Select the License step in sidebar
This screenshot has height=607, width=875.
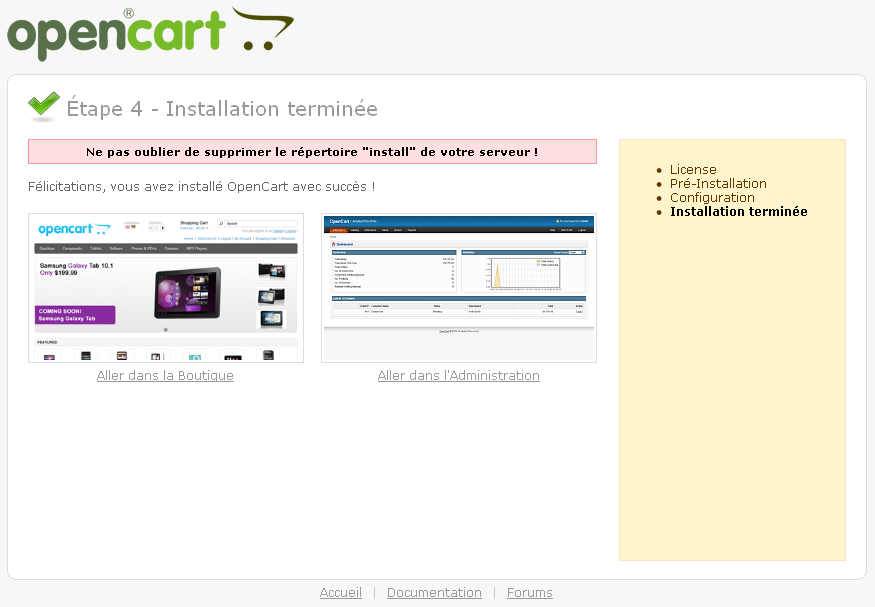point(693,170)
